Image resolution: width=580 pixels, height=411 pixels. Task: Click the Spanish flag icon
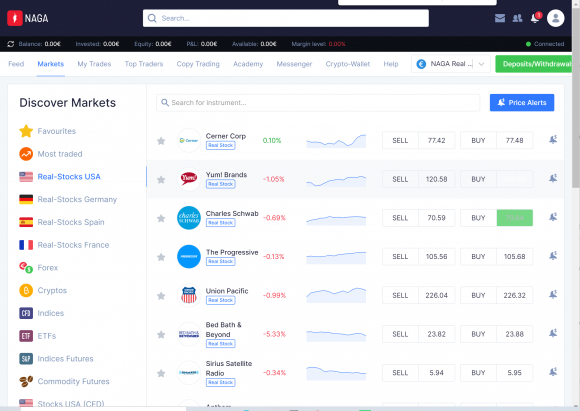26,222
